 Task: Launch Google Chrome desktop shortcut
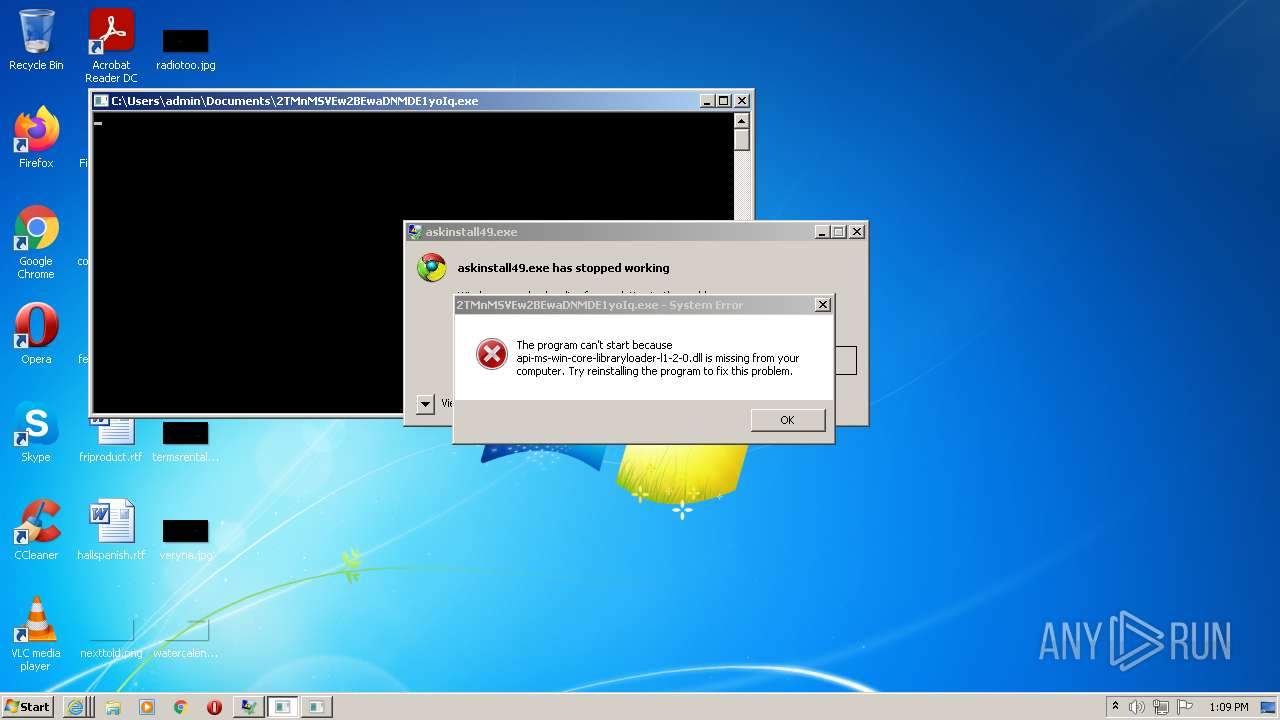tap(36, 243)
